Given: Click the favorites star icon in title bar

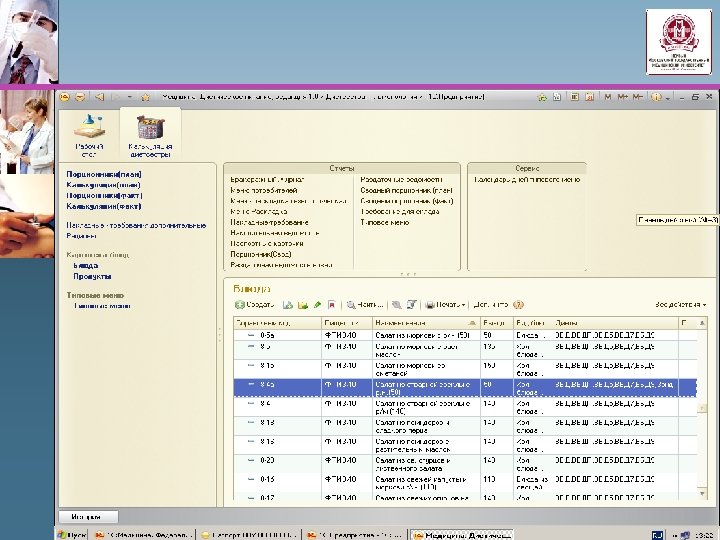Looking at the screenshot, I should pyautogui.click(x=146, y=97).
